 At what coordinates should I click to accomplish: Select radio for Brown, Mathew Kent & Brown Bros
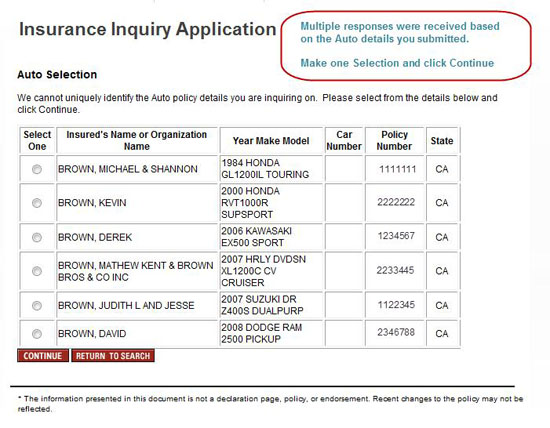[x=37, y=271]
